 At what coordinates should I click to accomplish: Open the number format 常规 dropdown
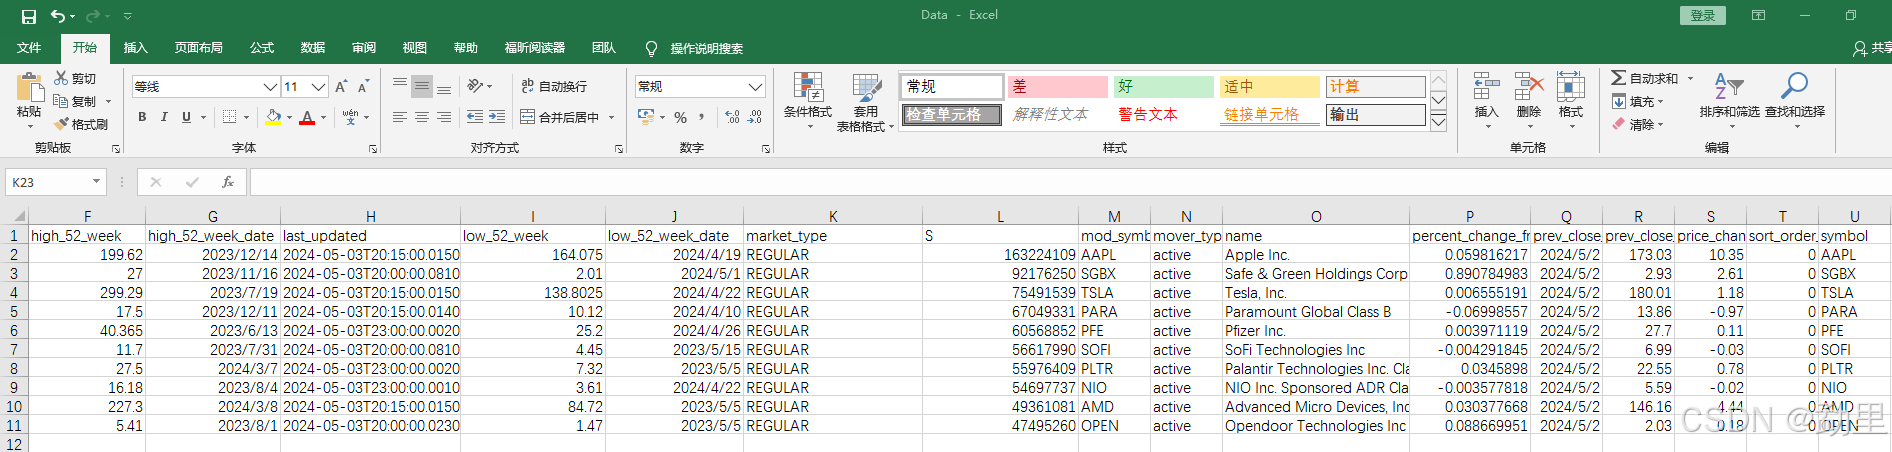click(755, 86)
